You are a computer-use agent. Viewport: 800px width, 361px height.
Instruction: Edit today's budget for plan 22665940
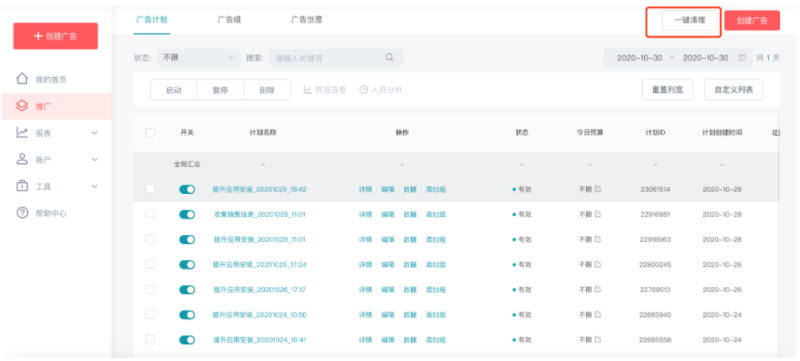[x=598, y=315]
